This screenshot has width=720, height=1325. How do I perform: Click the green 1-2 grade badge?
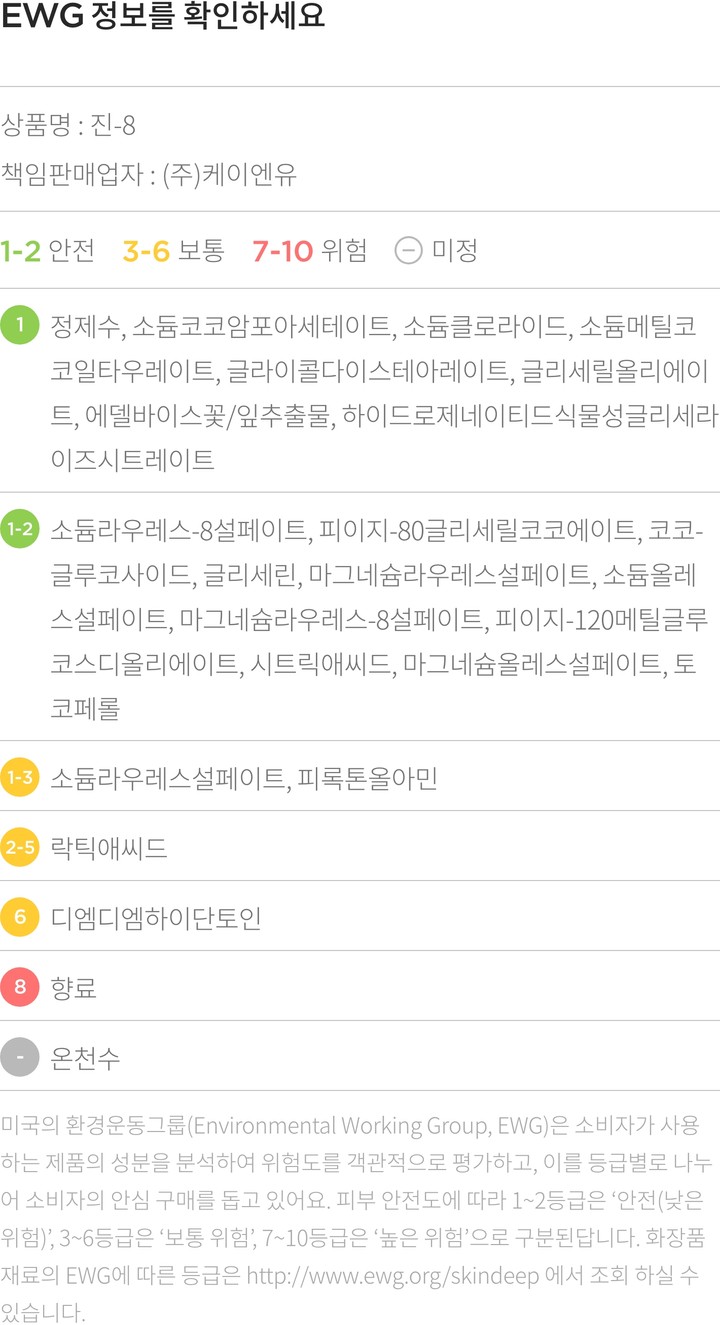tap(20, 529)
